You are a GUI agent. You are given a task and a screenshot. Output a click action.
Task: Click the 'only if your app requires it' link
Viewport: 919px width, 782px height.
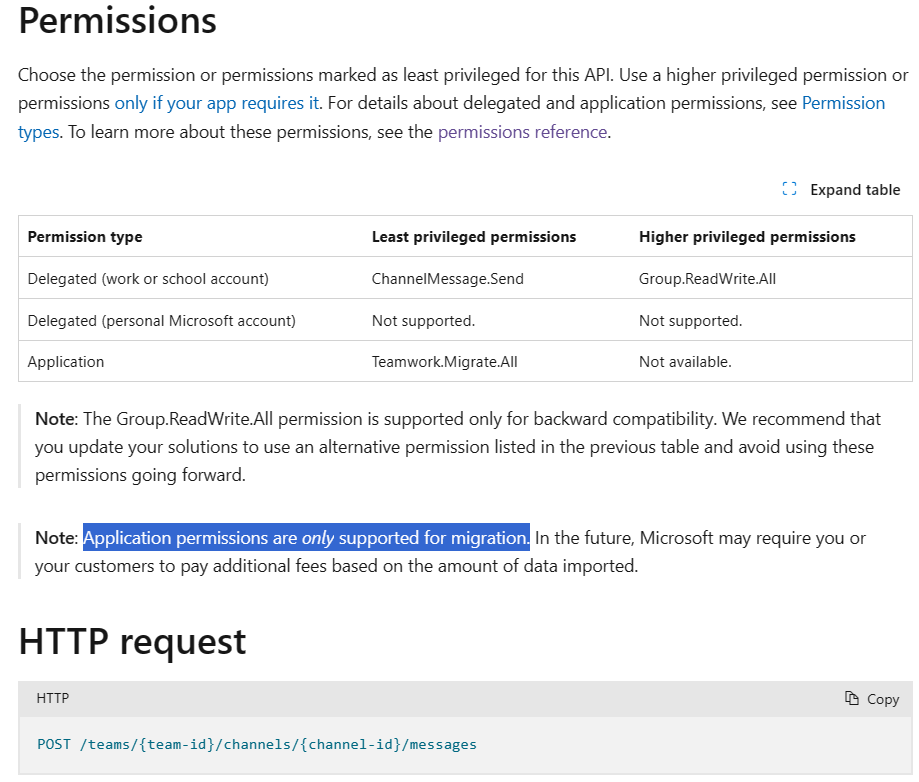[x=216, y=102]
